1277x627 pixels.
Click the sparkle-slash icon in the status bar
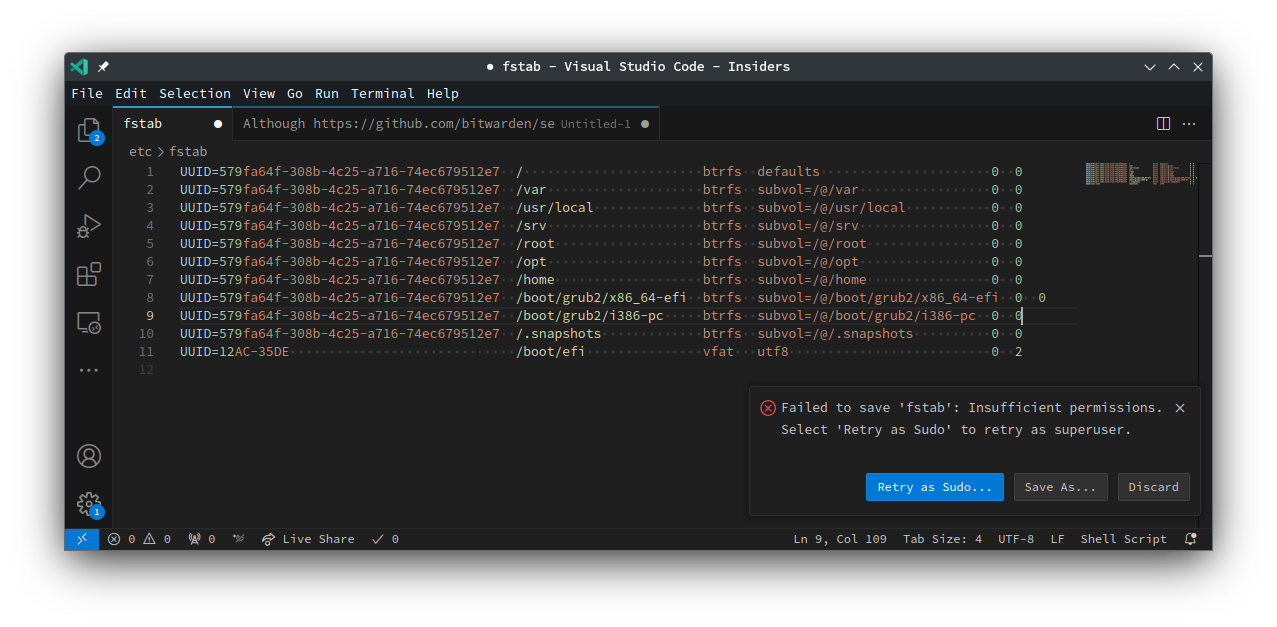point(238,539)
